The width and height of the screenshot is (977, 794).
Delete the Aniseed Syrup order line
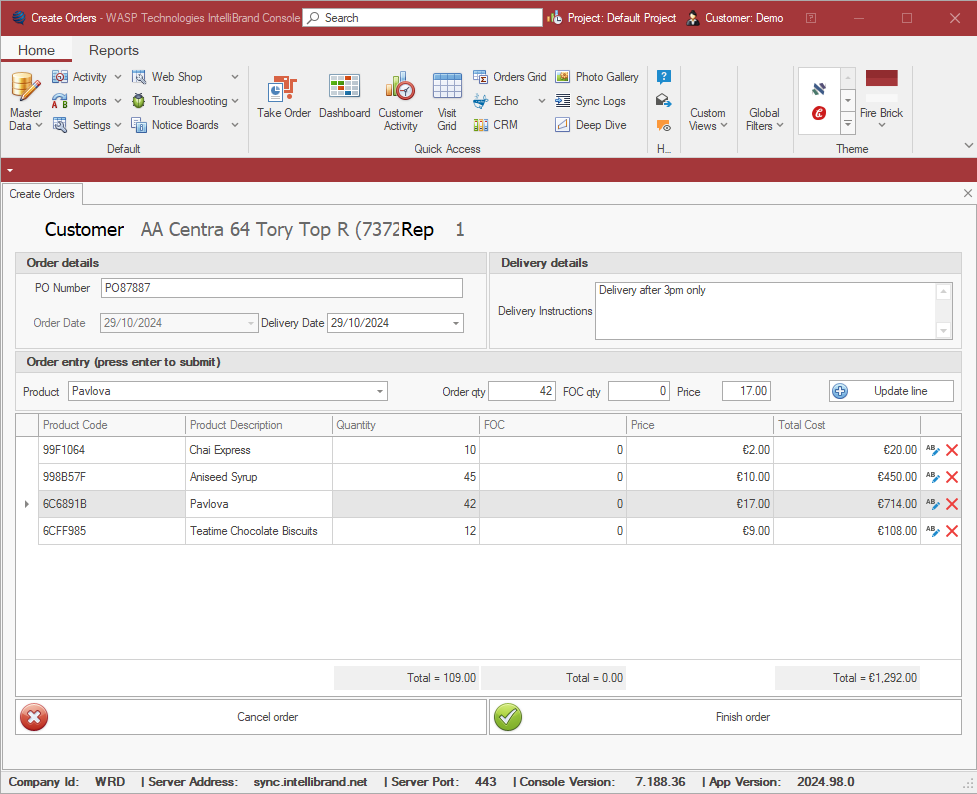pyautogui.click(x=952, y=477)
